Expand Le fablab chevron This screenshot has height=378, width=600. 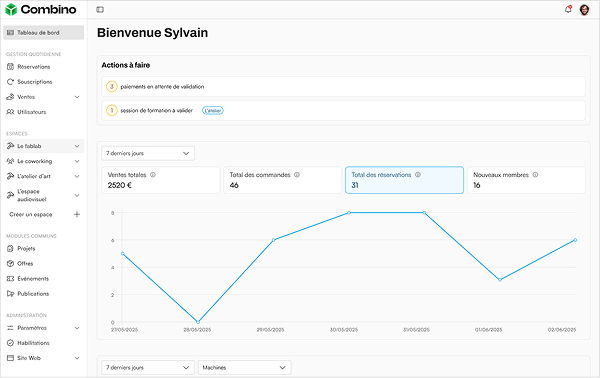click(x=77, y=146)
